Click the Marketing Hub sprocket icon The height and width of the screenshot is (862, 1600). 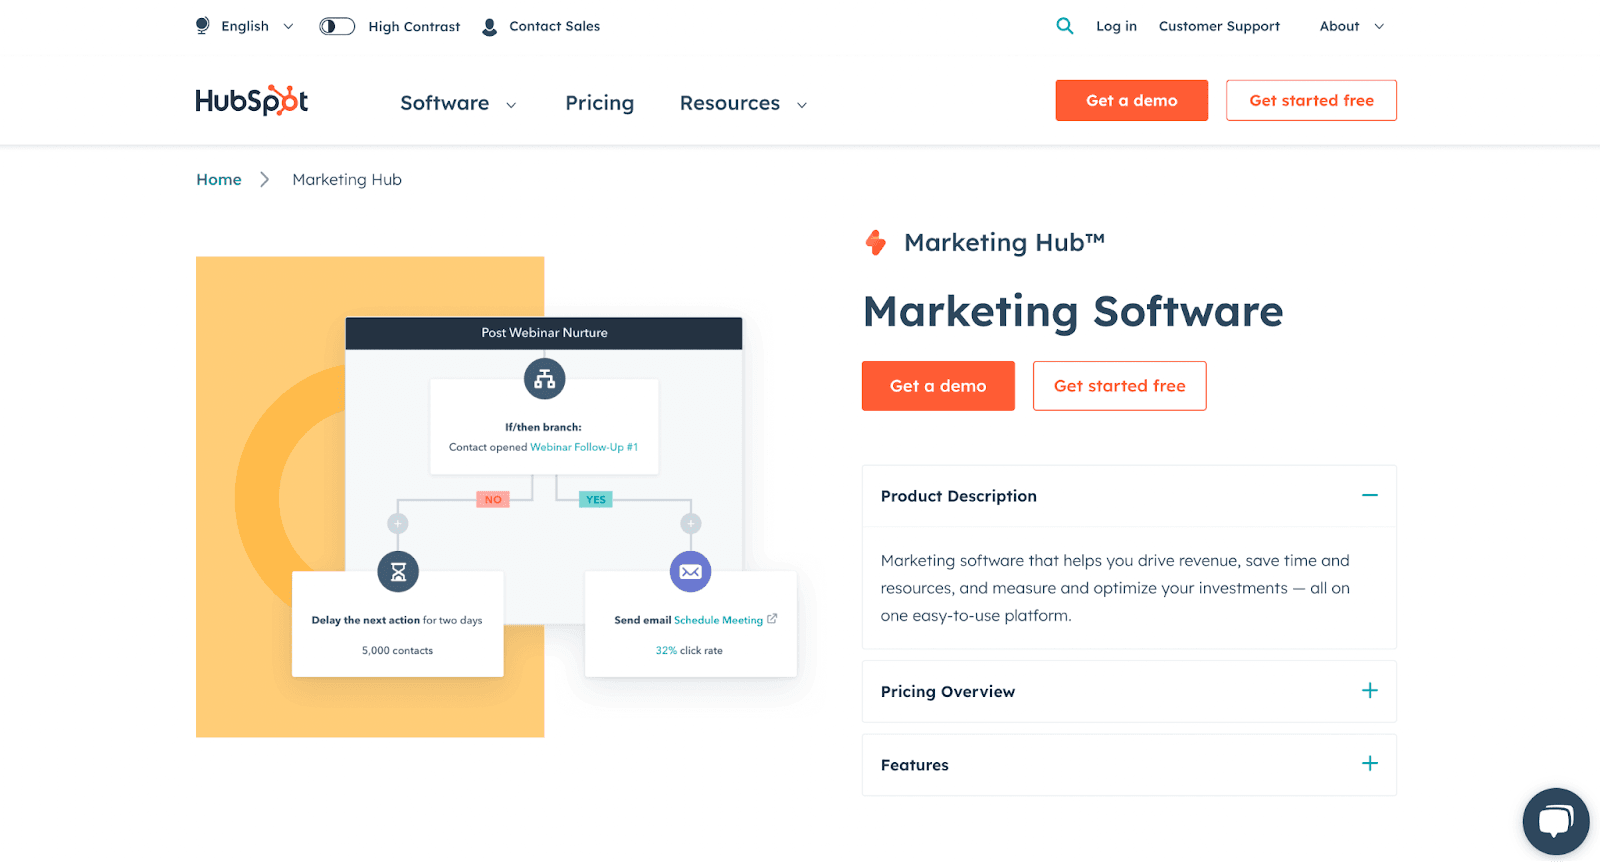[x=876, y=242]
